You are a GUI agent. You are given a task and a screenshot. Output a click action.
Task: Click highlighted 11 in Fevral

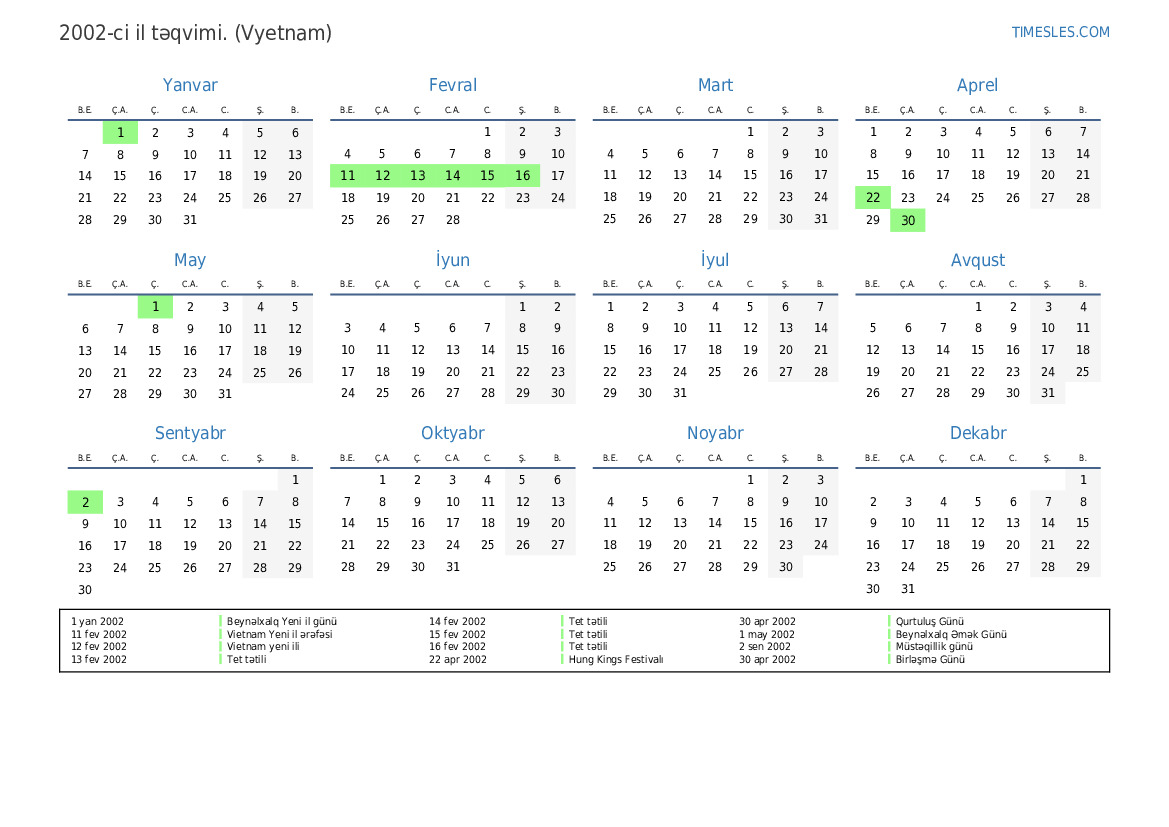[x=347, y=176]
